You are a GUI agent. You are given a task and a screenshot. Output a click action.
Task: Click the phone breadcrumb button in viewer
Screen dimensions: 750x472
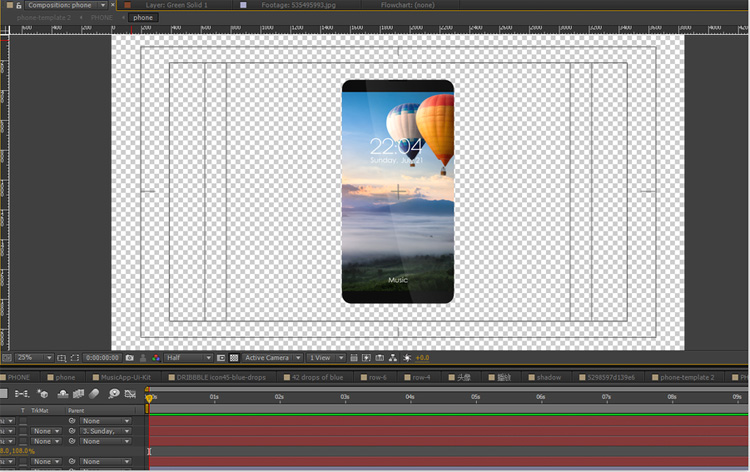(x=143, y=17)
